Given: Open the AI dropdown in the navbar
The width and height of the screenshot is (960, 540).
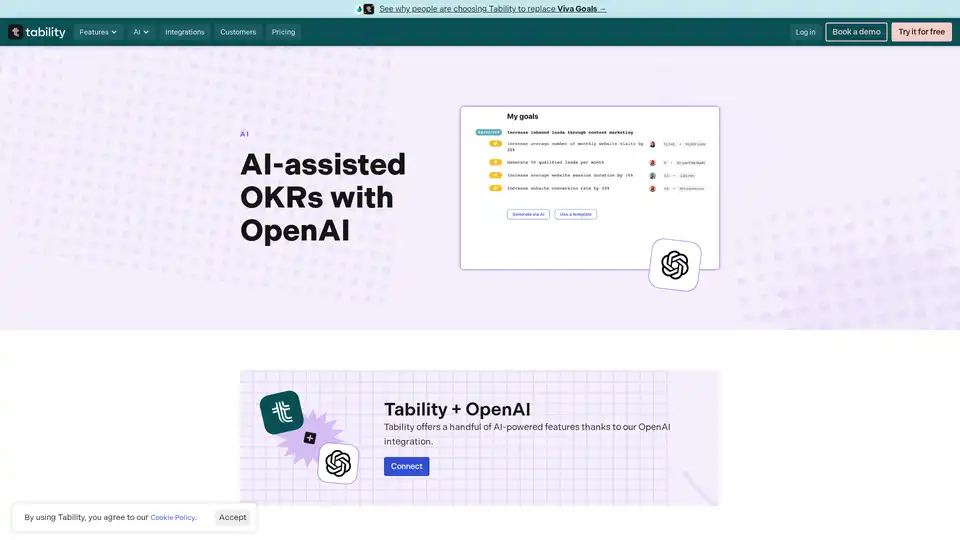Looking at the screenshot, I should point(141,32).
